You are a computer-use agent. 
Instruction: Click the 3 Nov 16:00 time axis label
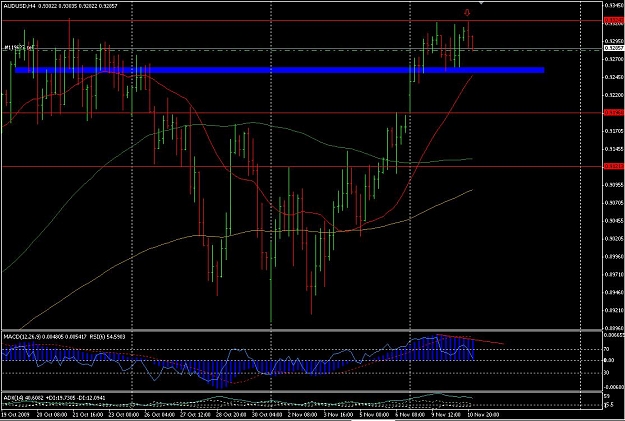(338, 415)
